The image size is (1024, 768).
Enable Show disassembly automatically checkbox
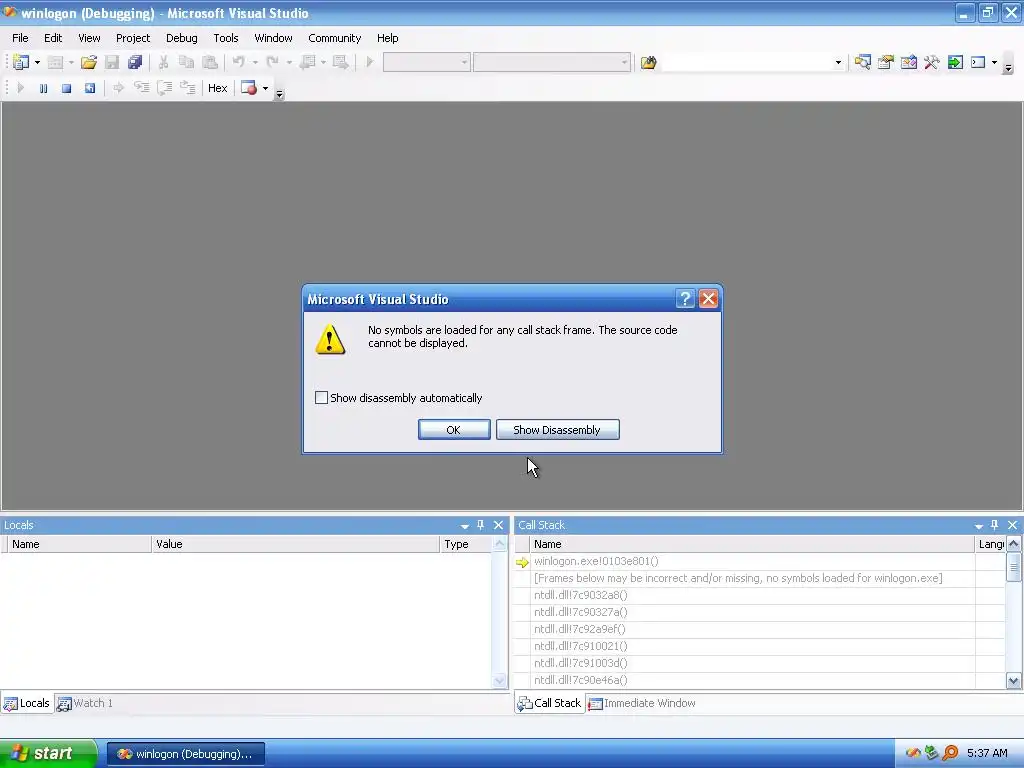pos(321,398)
